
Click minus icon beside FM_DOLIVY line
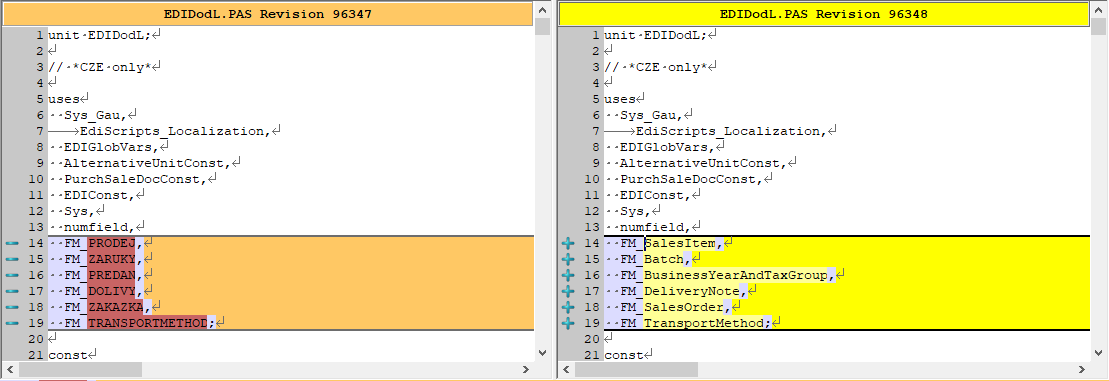(x=12, y=291)
